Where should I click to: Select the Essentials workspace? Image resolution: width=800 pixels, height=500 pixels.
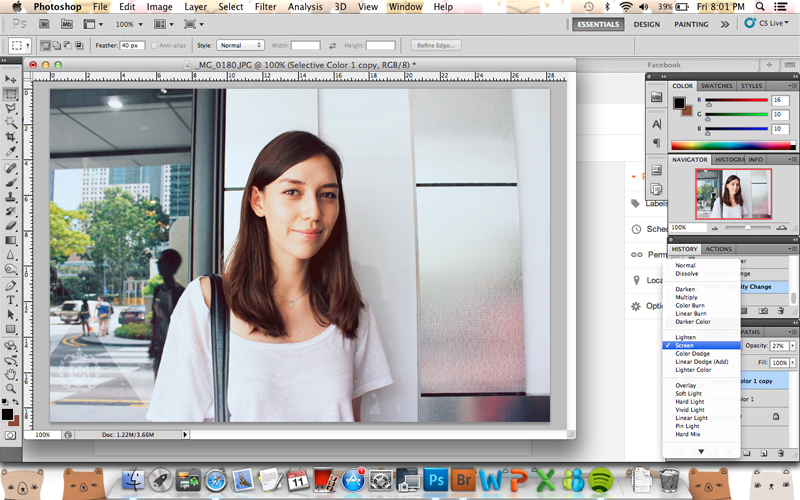(x=598, y=24)
